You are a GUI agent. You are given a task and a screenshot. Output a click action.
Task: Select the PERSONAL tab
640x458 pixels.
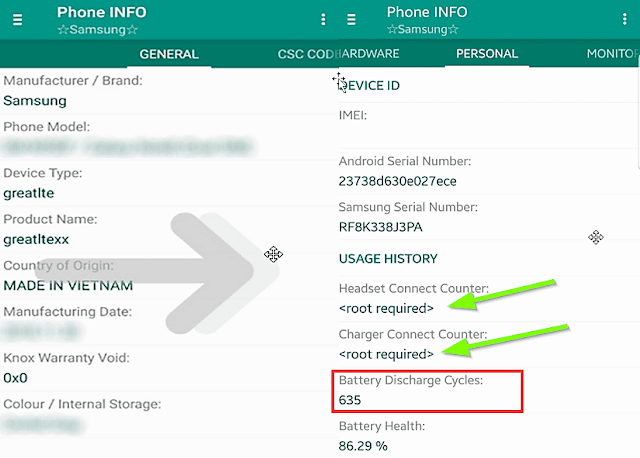click(487, 53)
